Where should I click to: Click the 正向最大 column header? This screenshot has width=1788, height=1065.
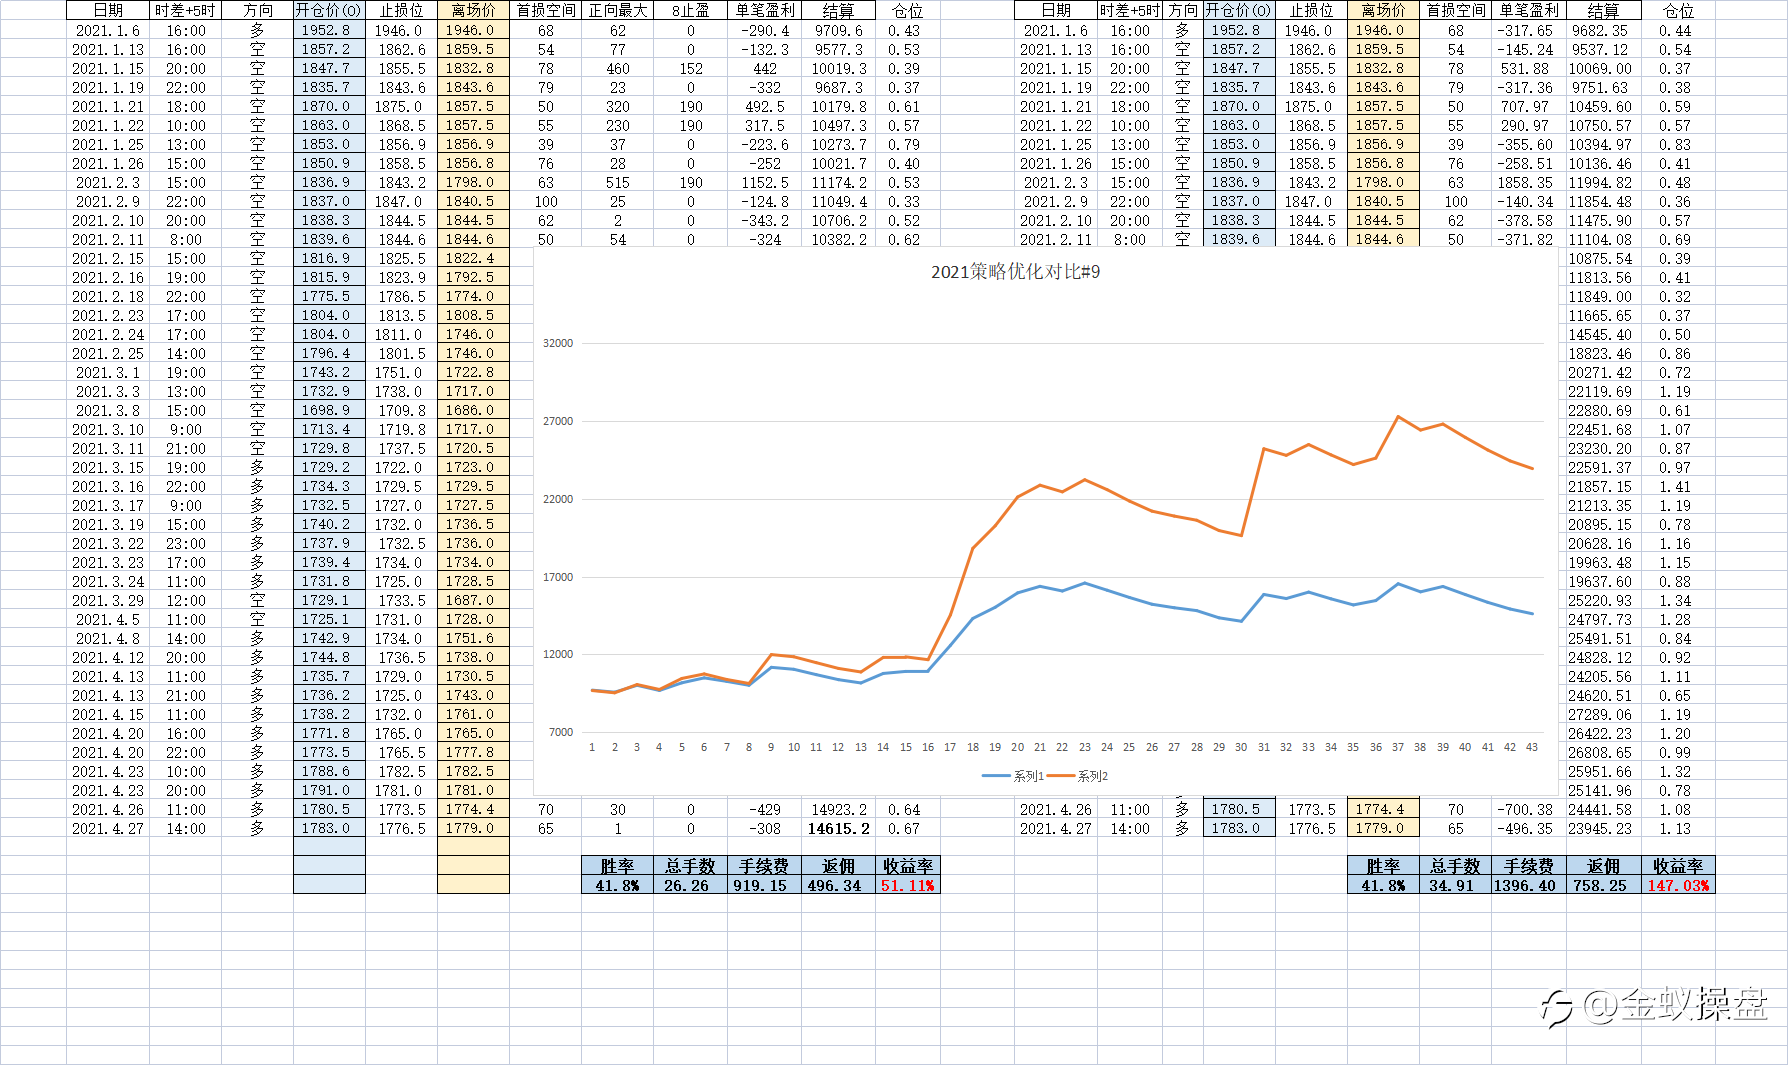(618, 11)
